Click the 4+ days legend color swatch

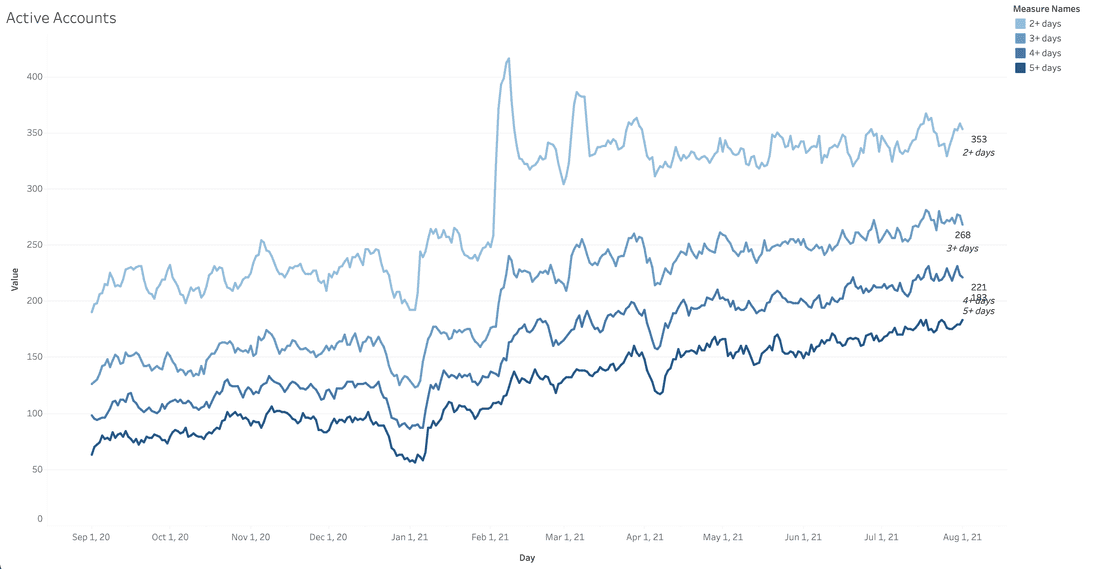pyautogui.click(x=1020, y=53)
